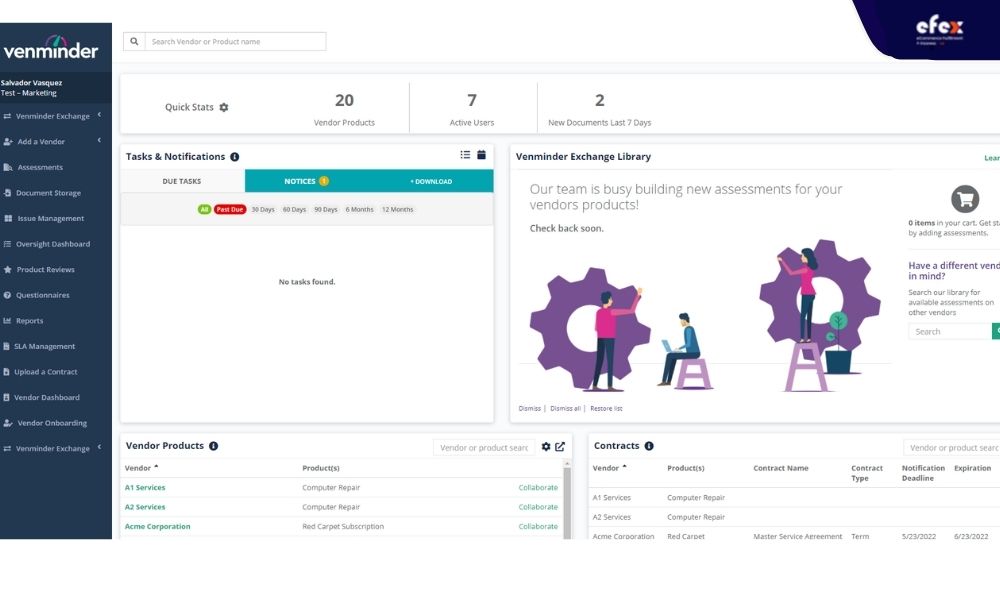
Task: Click the Salvador Vasquez user name
Action: [x=31, y=83]
